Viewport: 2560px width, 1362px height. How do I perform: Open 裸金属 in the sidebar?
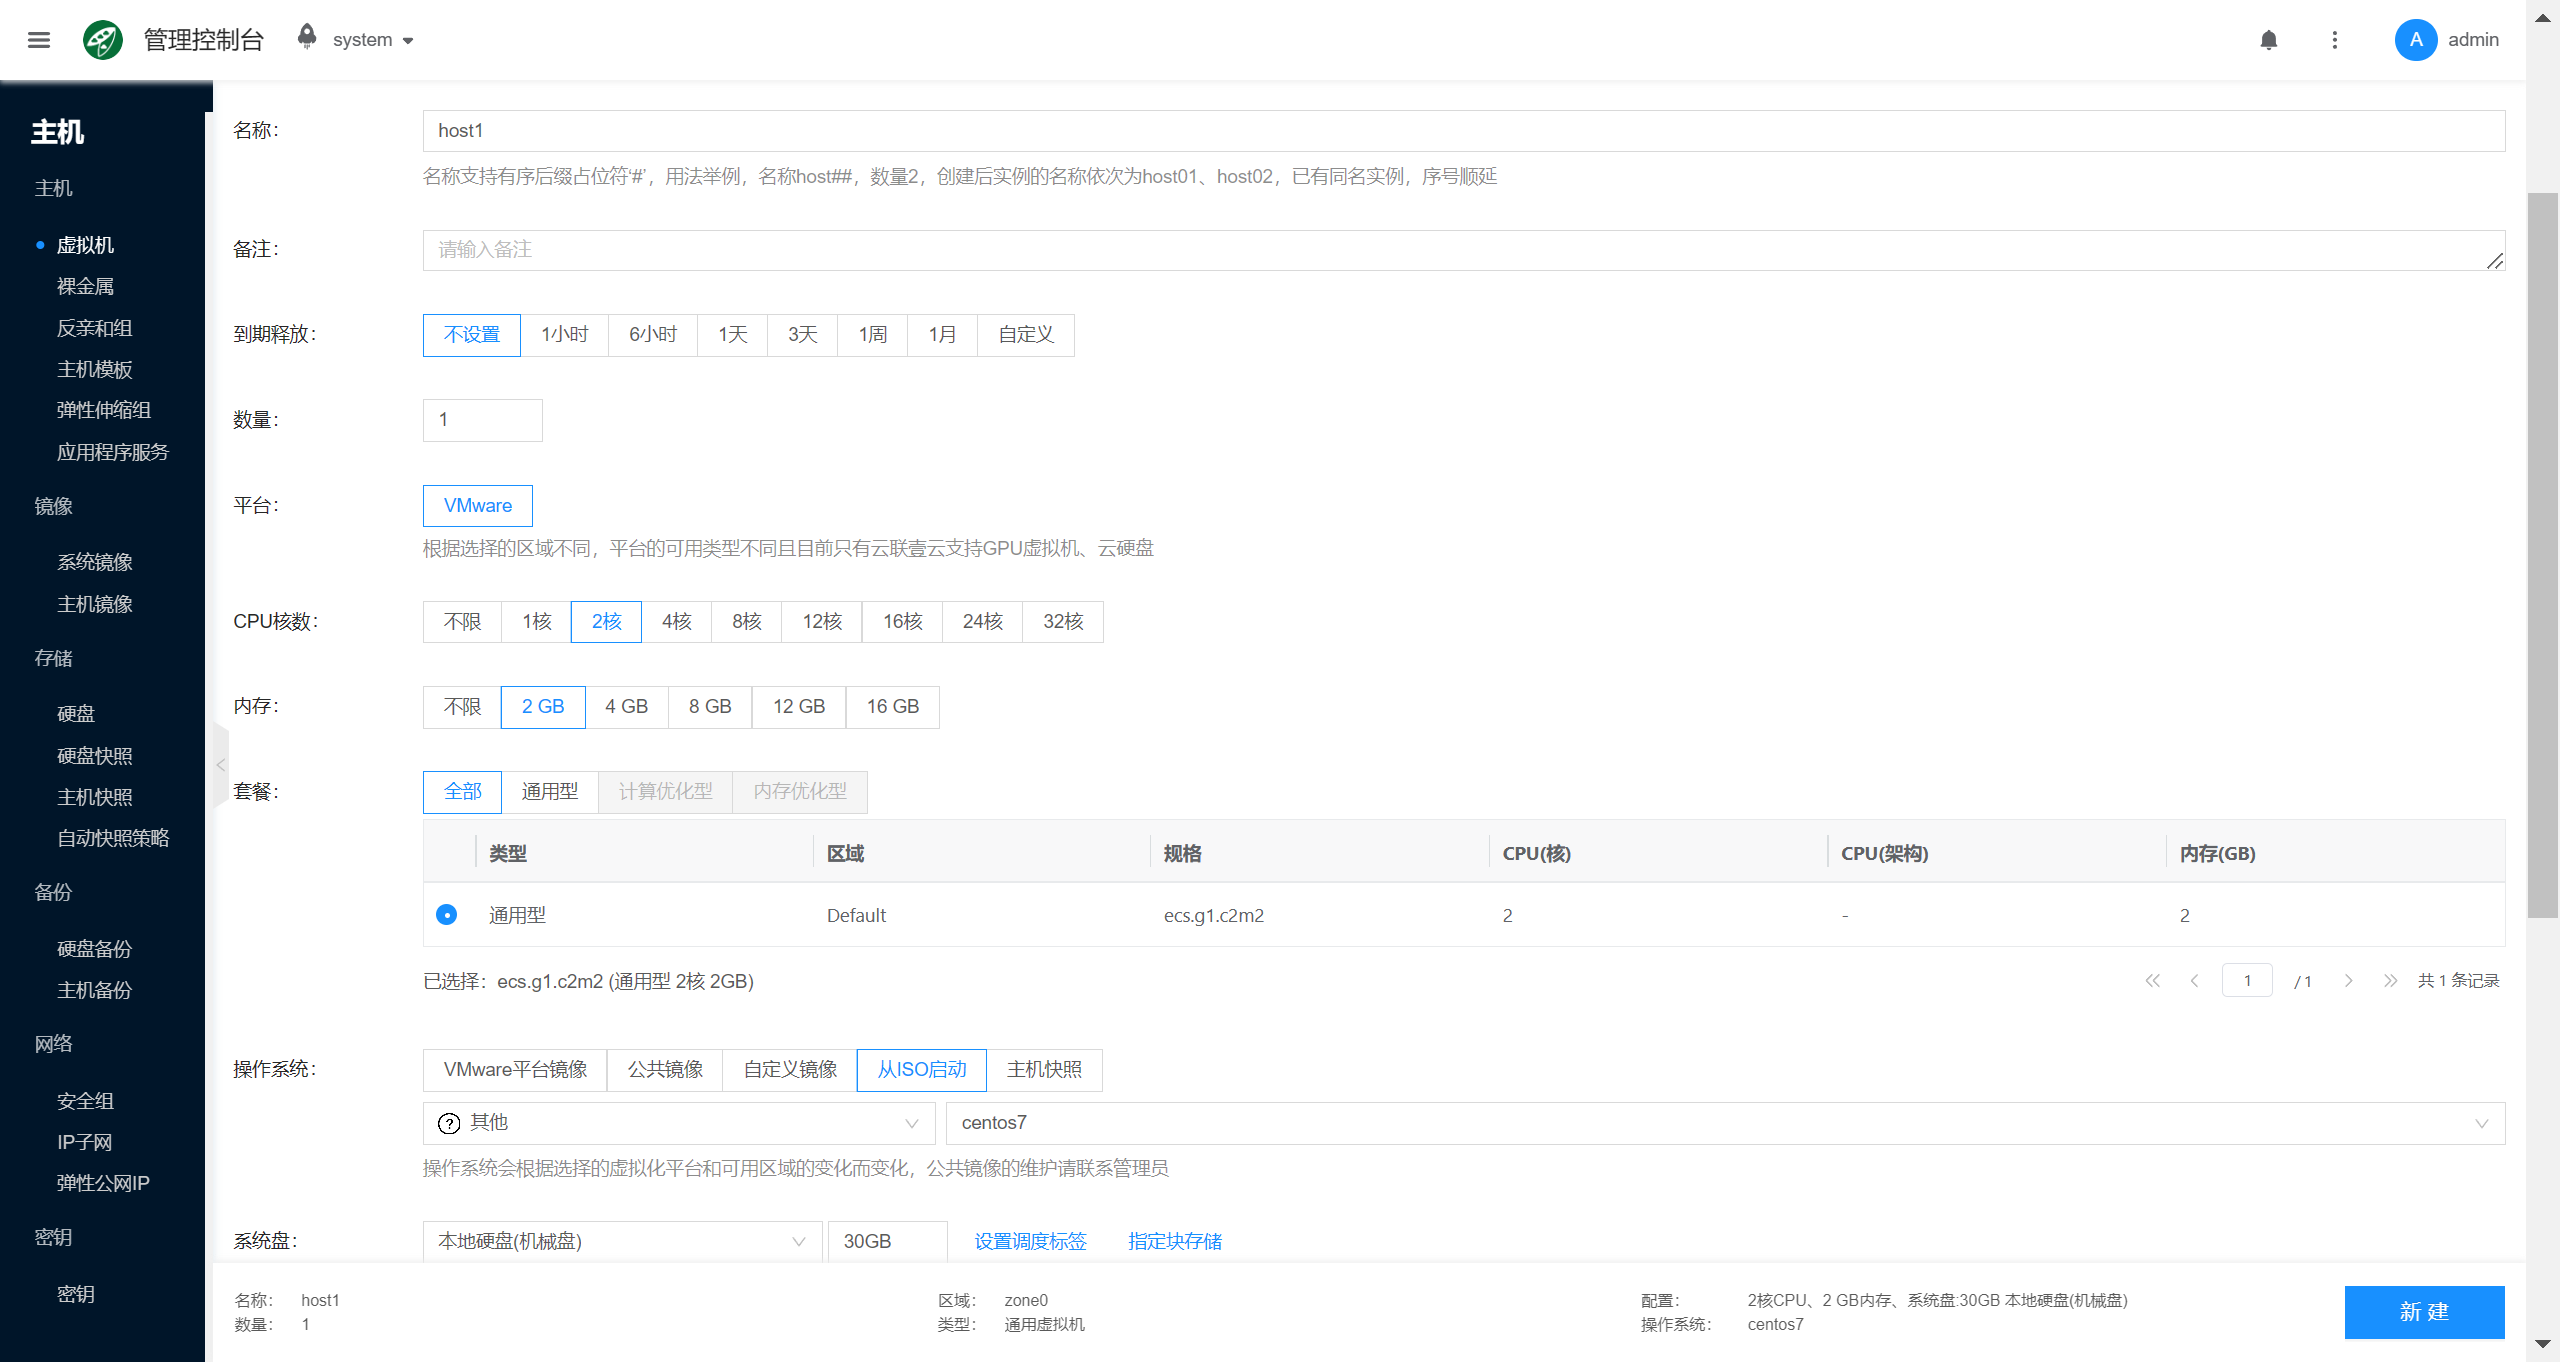[86, 287]
